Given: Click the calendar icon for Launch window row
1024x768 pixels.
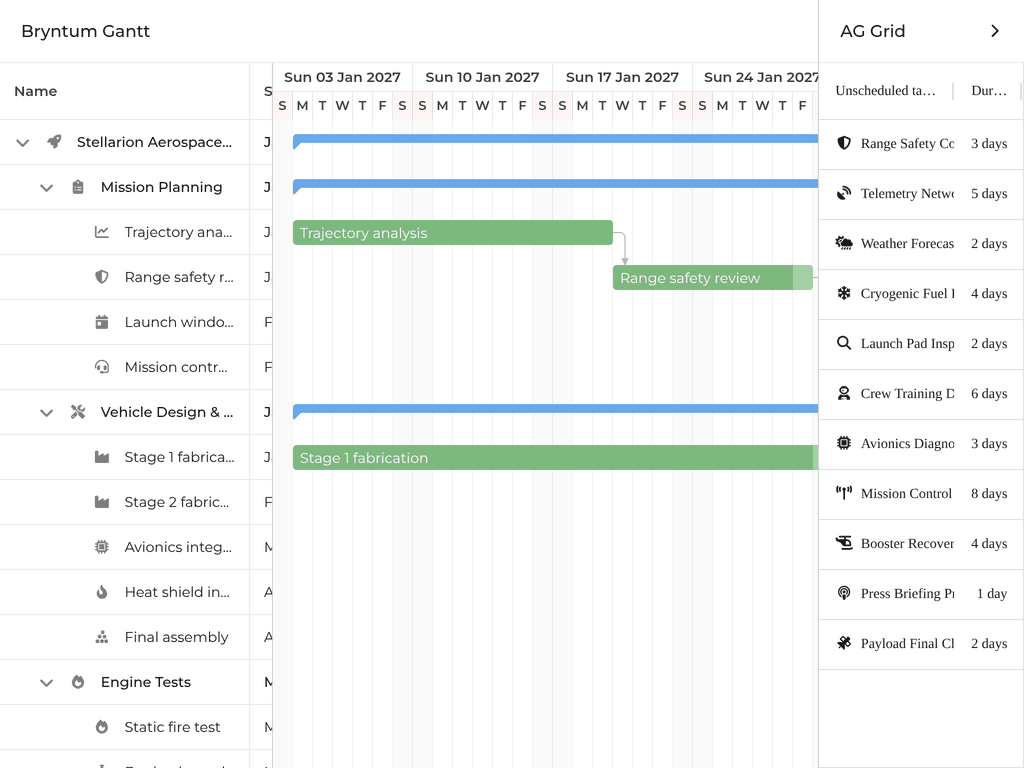Looking at the screenshot, I should pos(102,322).
